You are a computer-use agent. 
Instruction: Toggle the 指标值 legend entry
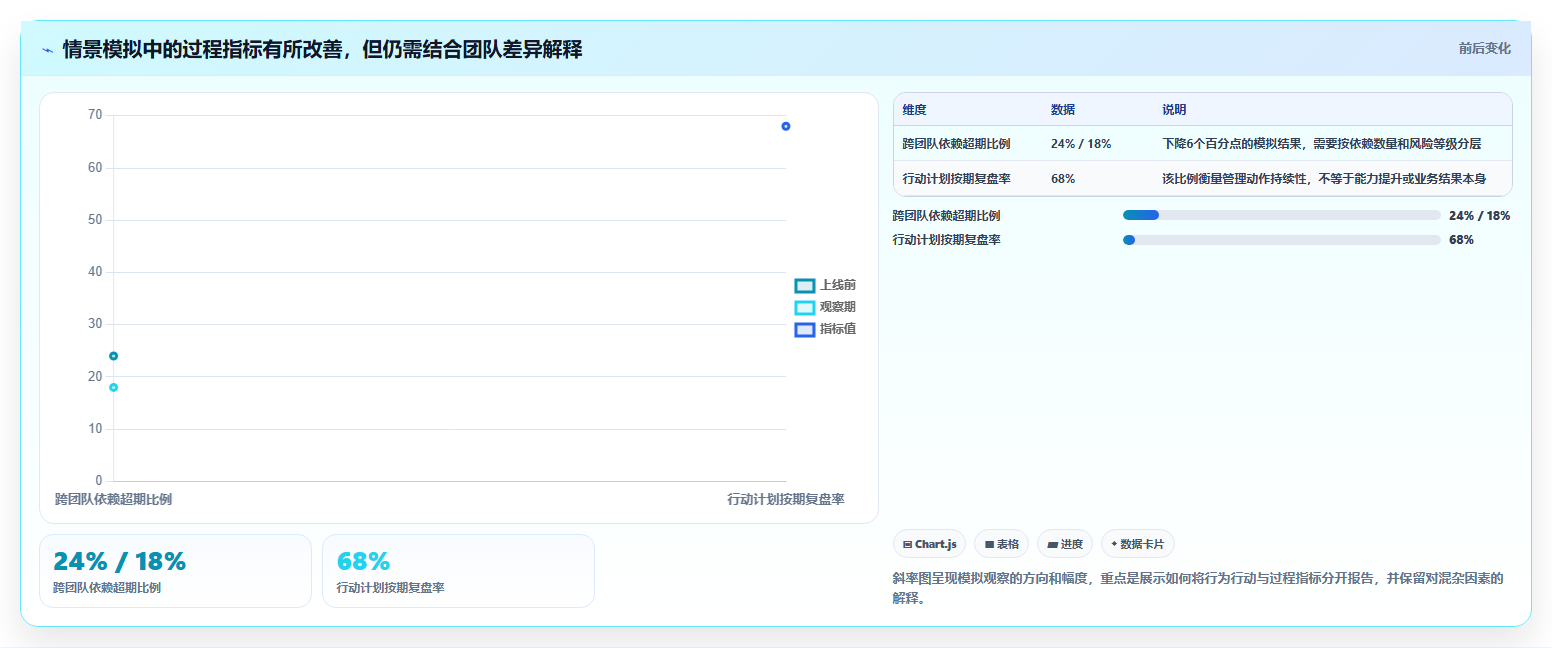coord(825,329)
